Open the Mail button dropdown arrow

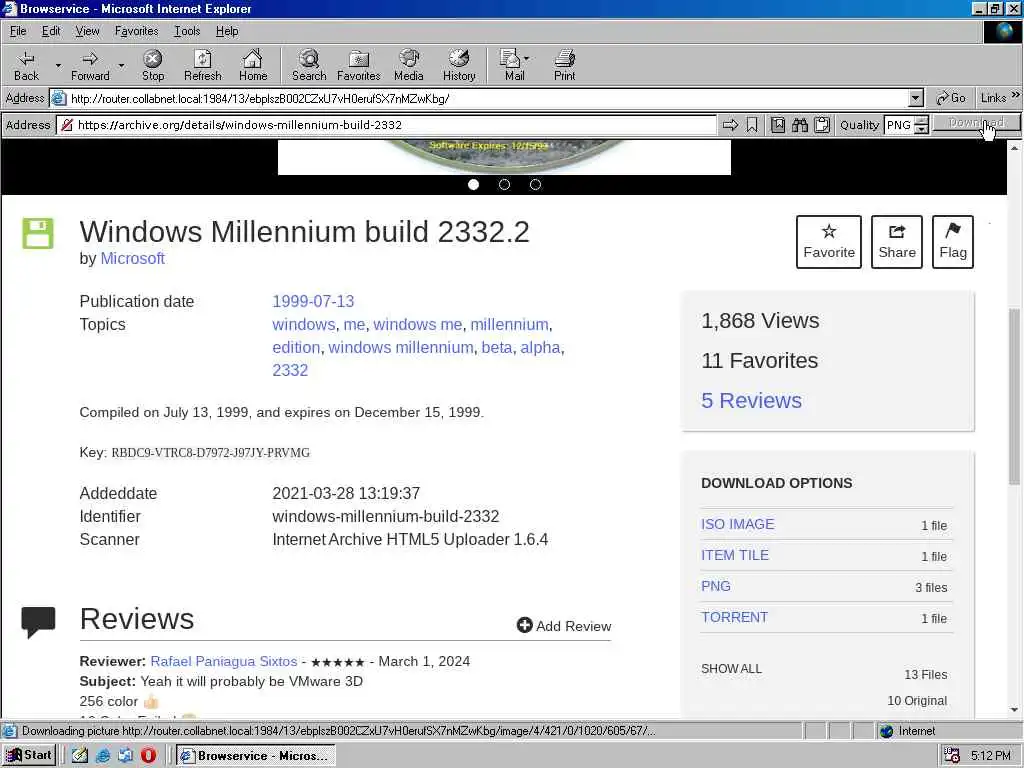(526, 59)
